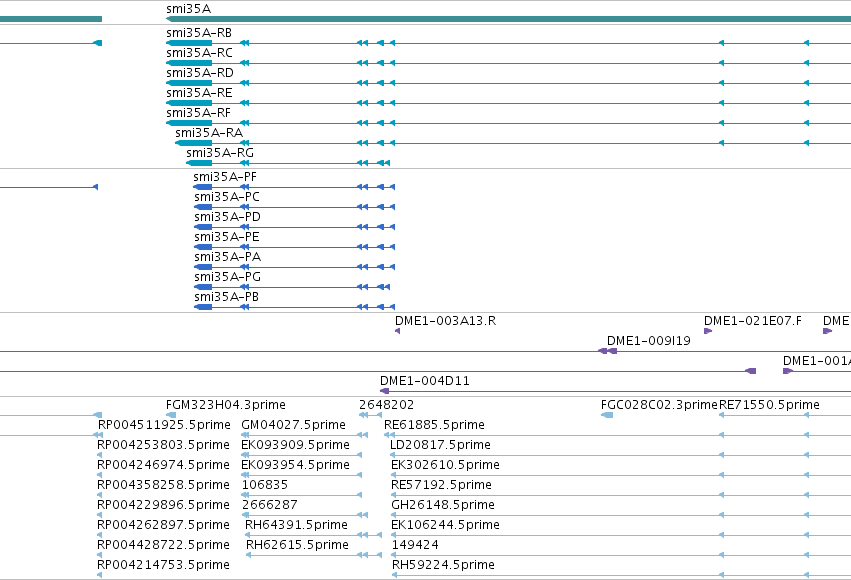Select EST RE71550.5prime
This screenshot has width=851, height=580.
[x=769, y=405]
